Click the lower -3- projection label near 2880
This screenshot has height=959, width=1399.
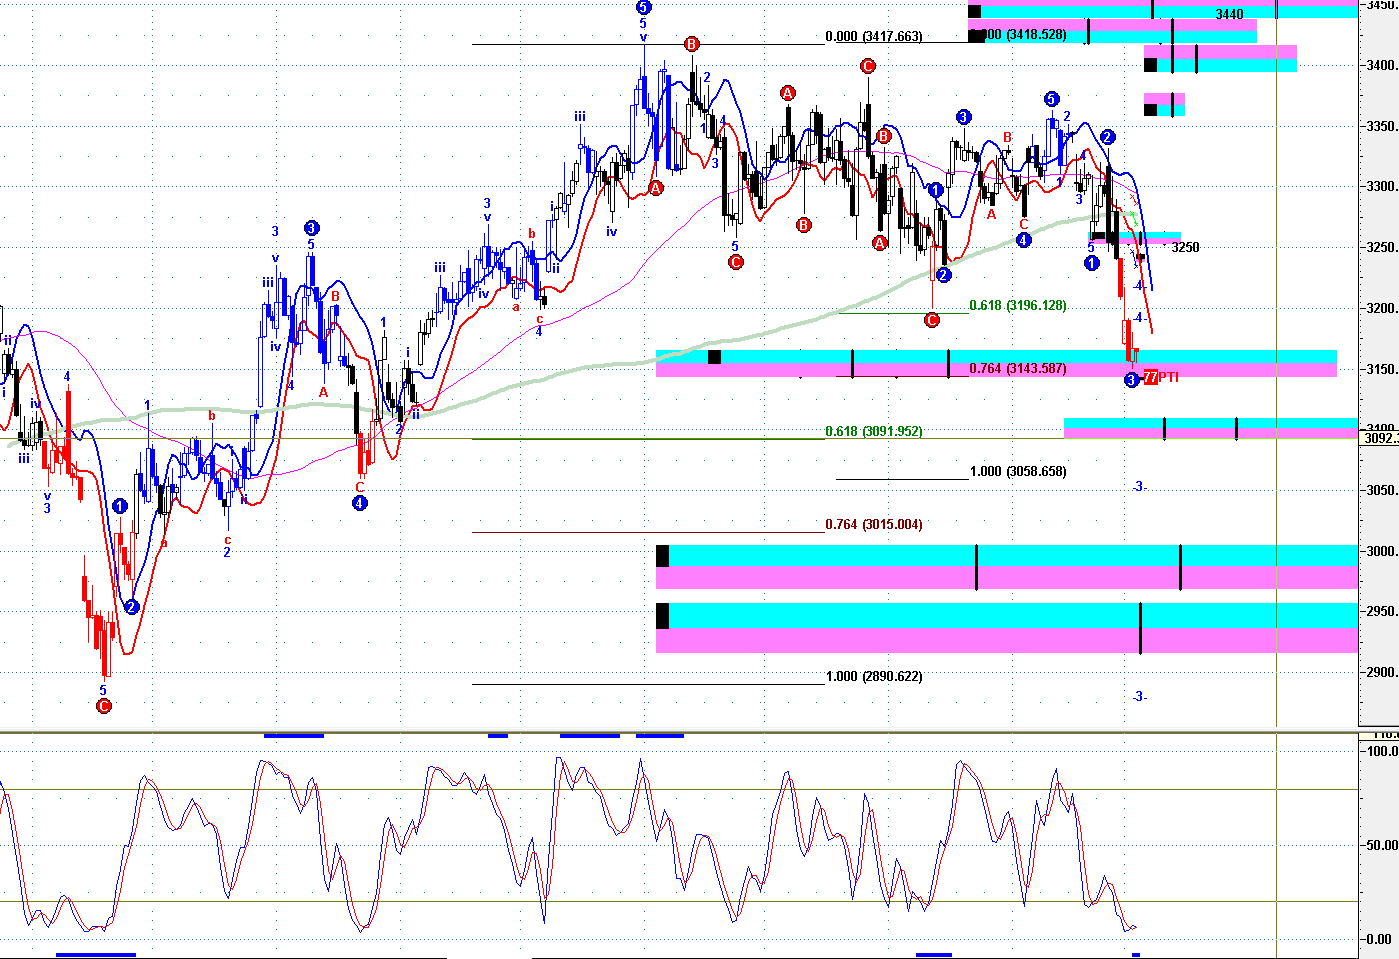tap(1139, 696)
